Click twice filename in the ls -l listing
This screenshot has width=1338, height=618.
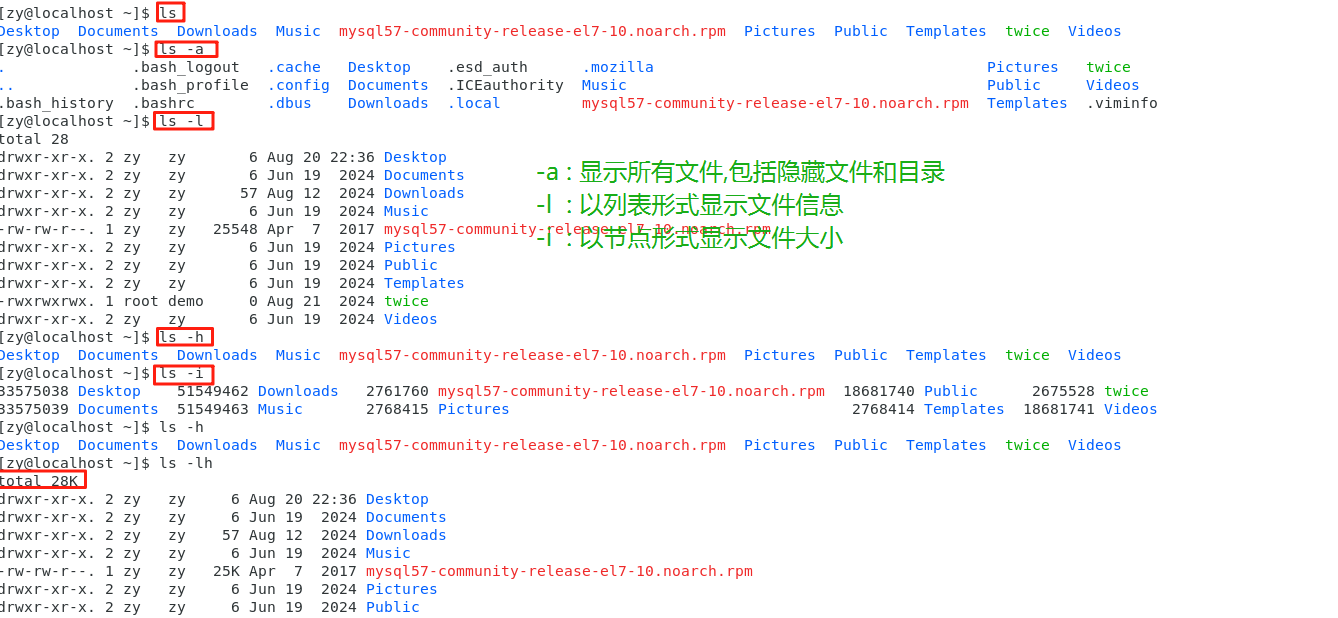[406, 301]
